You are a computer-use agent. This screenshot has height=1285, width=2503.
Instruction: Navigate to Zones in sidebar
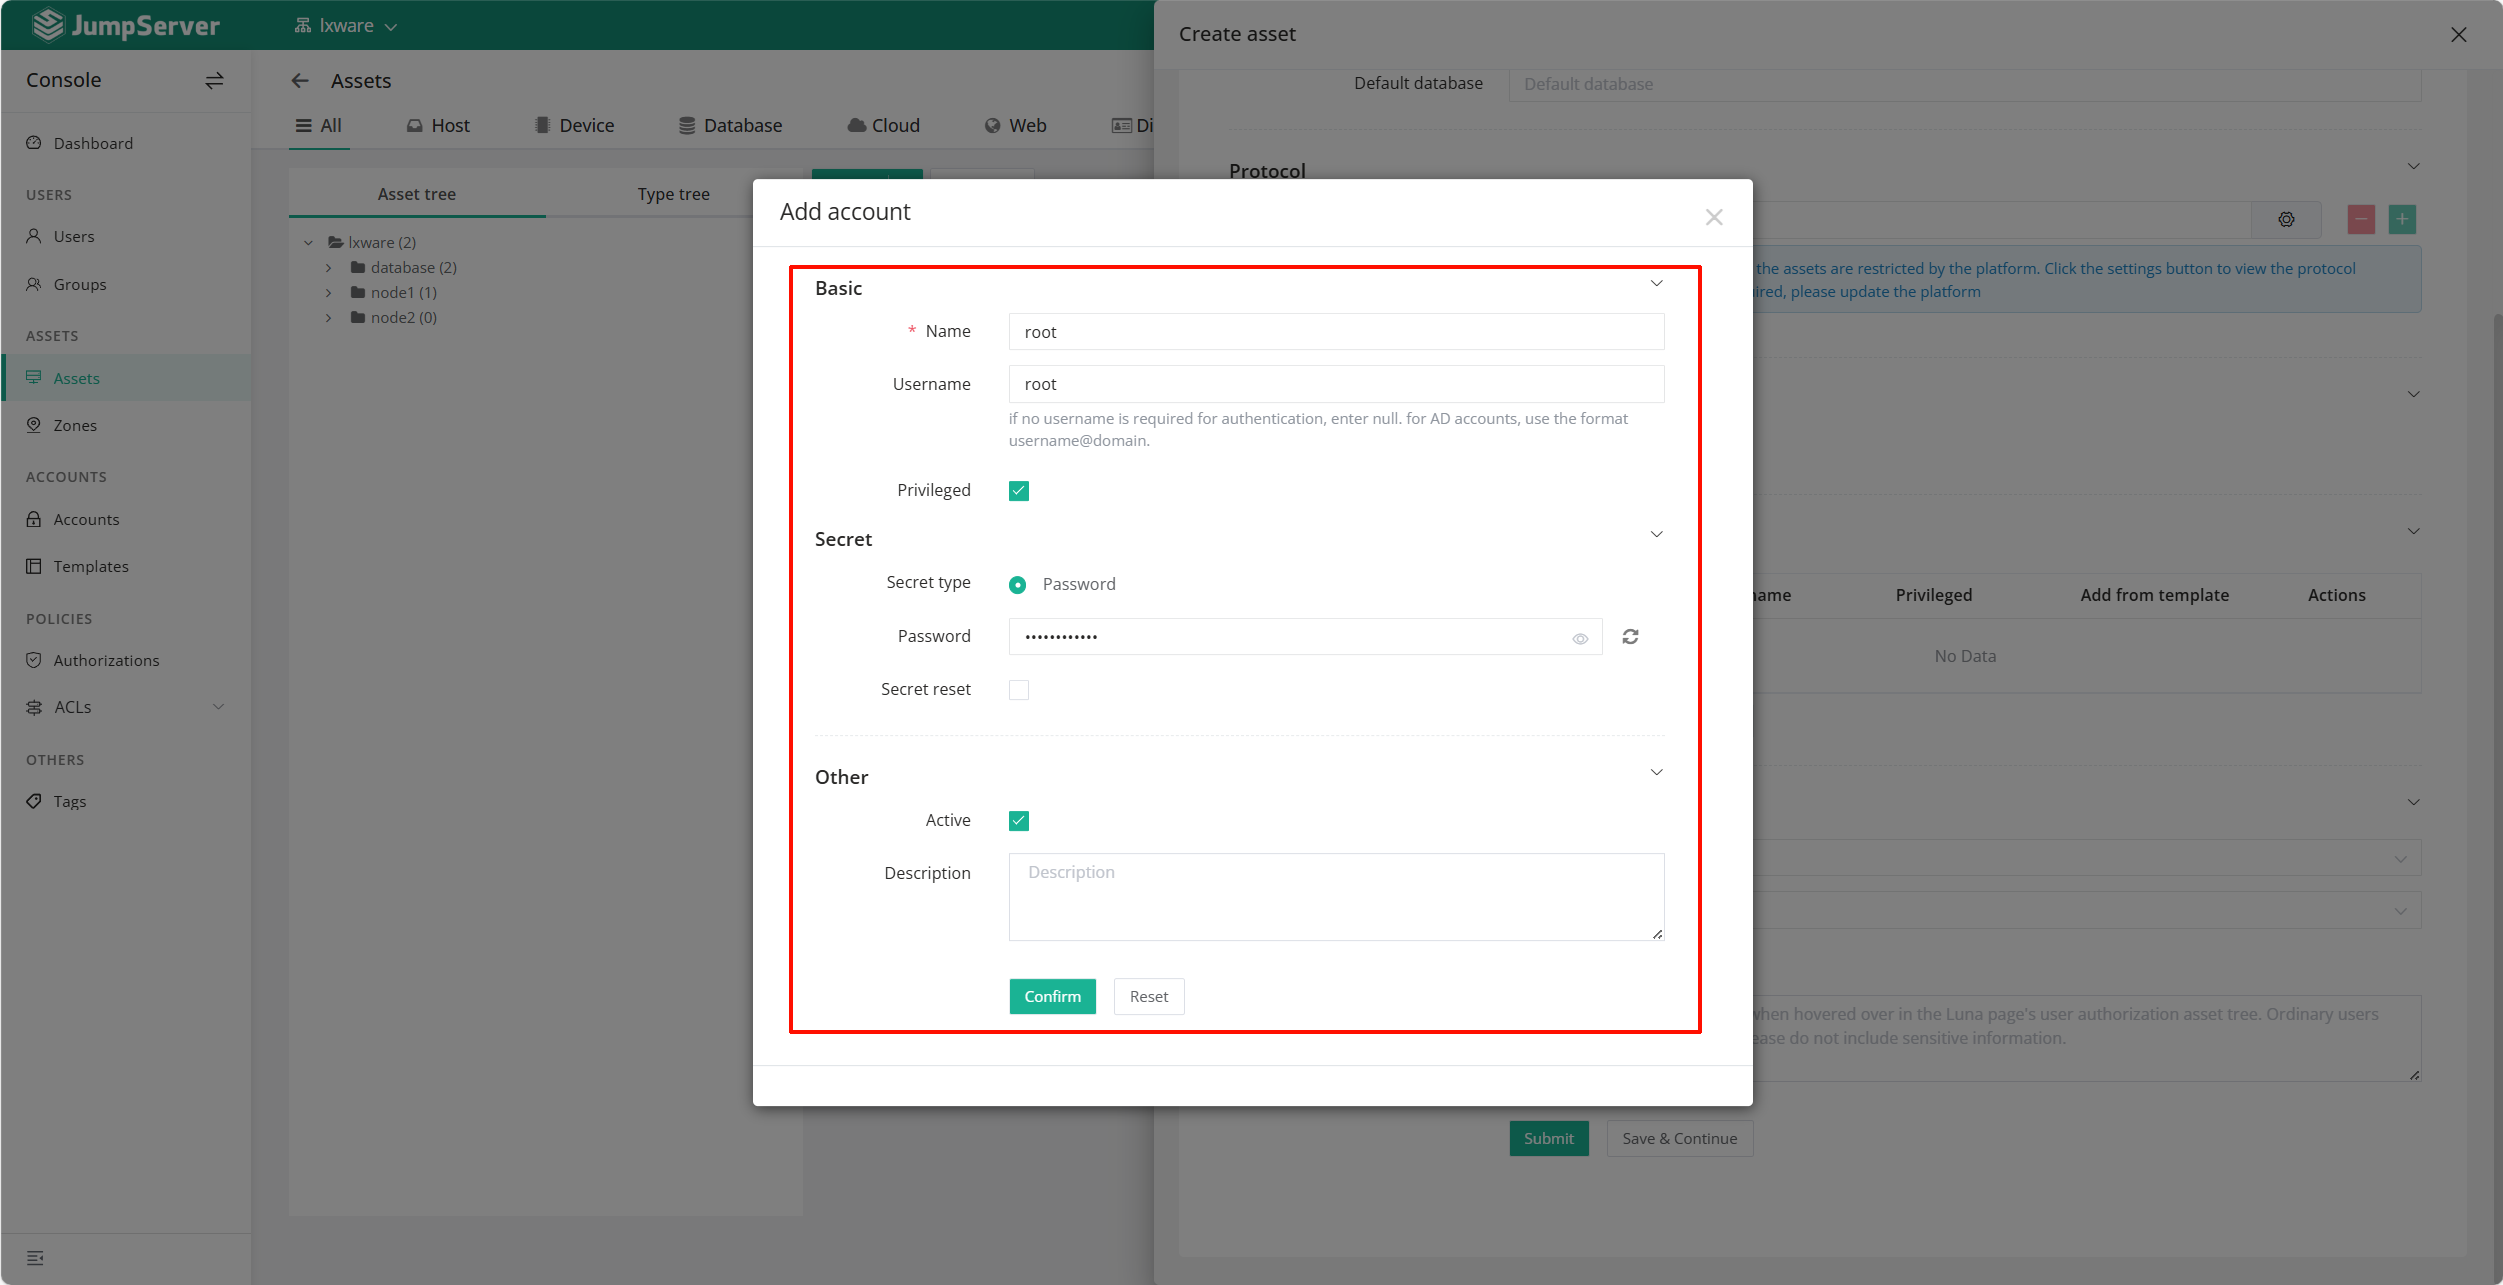point(75,424)
